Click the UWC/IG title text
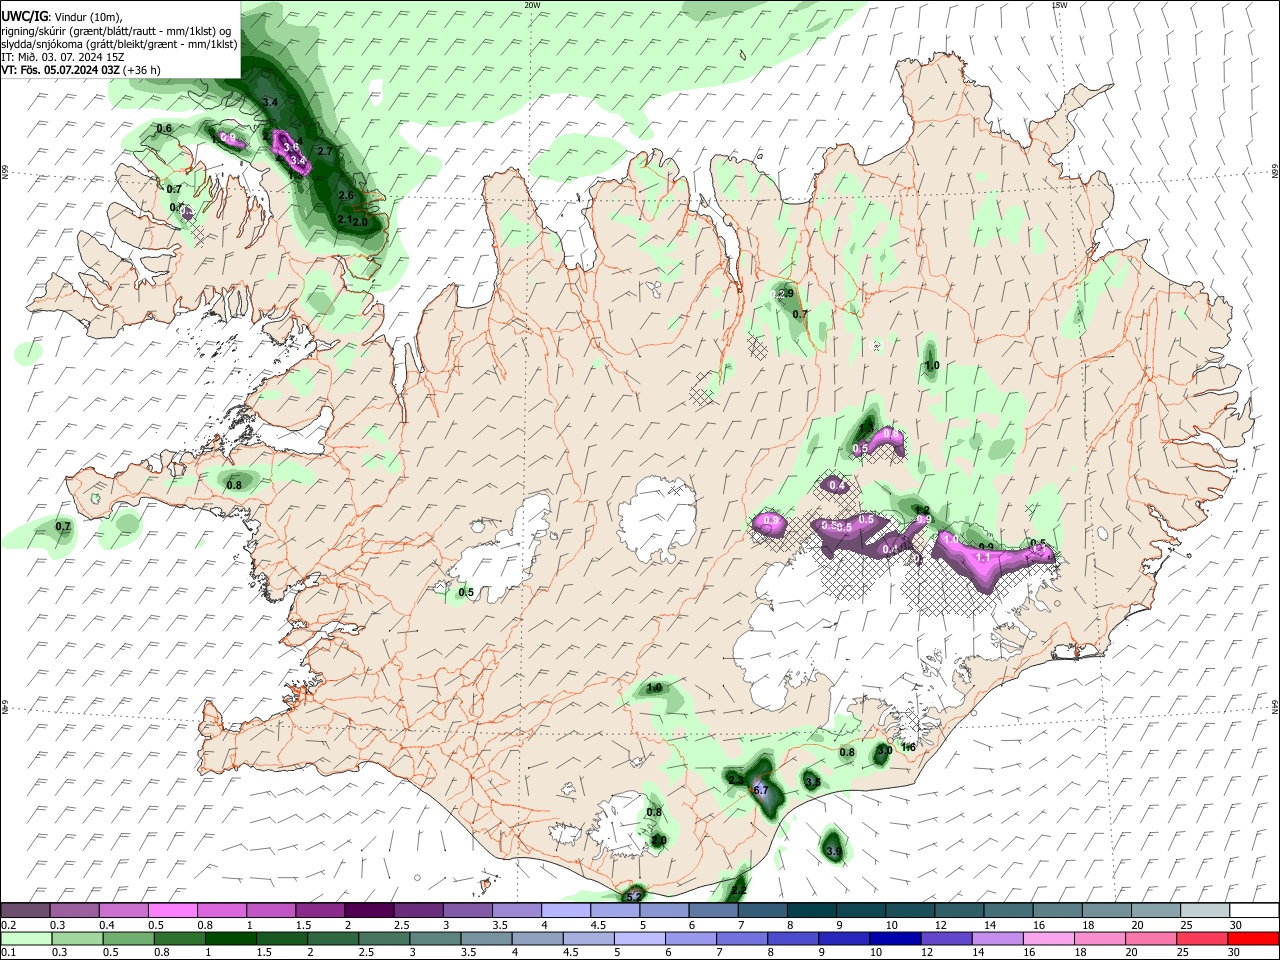Screen dimensions: 1280x960 24,16
